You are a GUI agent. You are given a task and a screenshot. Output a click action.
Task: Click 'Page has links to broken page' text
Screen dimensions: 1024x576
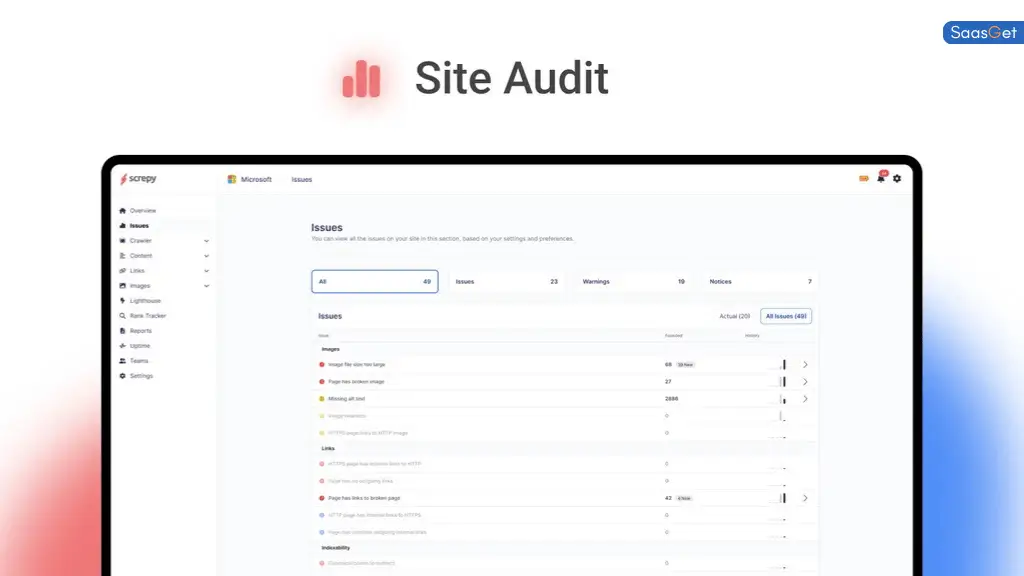(364, 498)
